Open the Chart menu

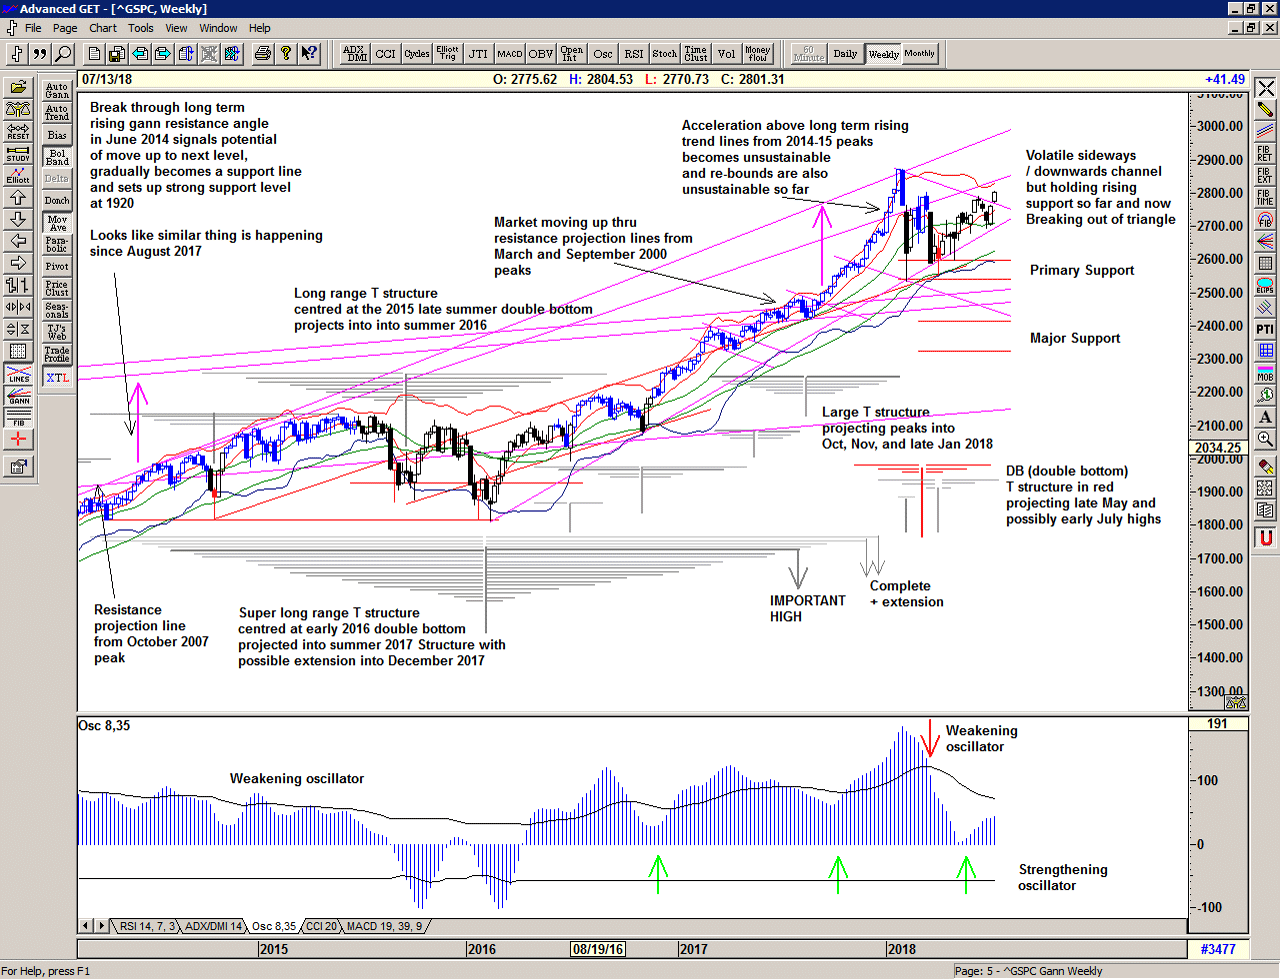tap(103, 28)
